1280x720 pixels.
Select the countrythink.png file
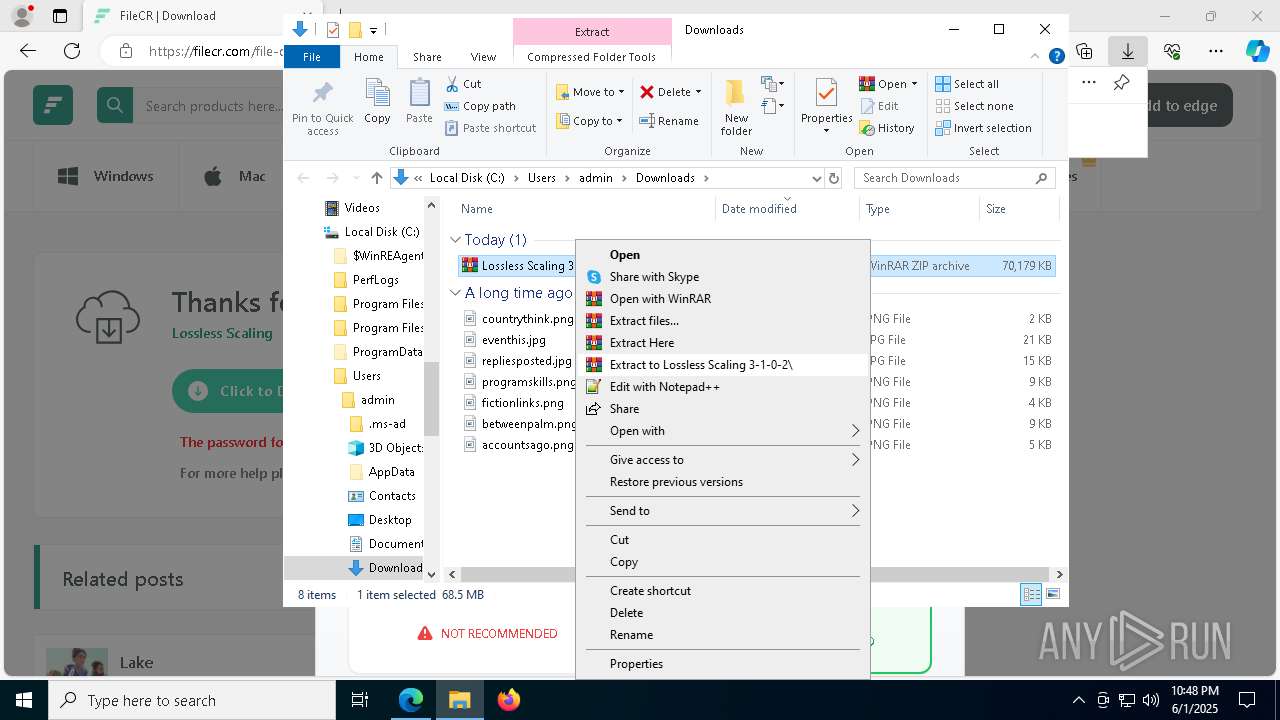point(518,319)
